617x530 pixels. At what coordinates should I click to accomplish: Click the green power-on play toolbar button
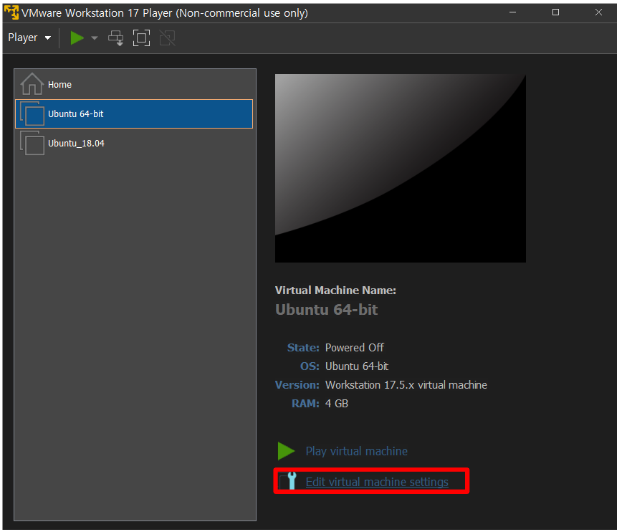click(x=77, y=38)
